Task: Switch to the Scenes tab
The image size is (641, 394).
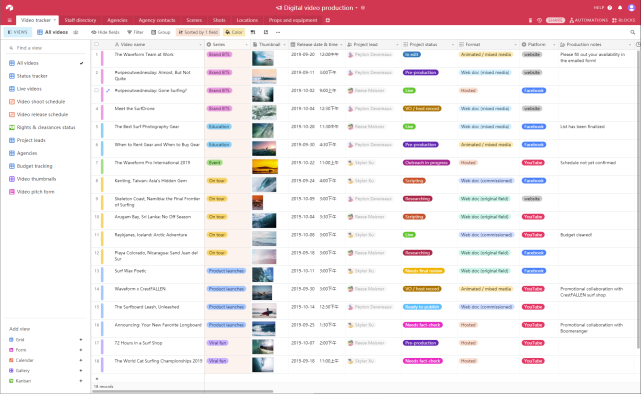Action: tap(194, 20)
